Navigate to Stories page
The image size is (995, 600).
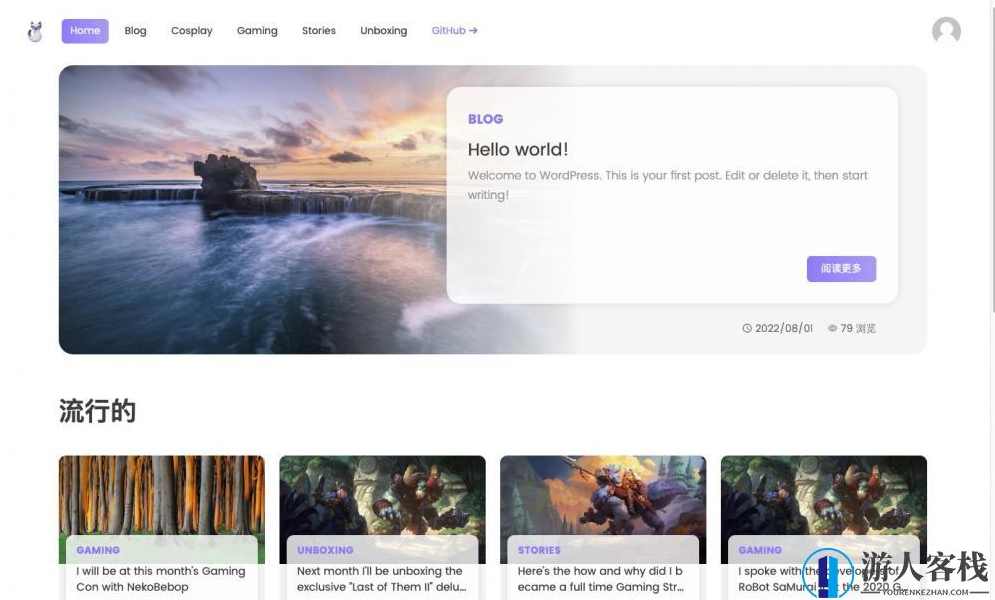[319, 31]
